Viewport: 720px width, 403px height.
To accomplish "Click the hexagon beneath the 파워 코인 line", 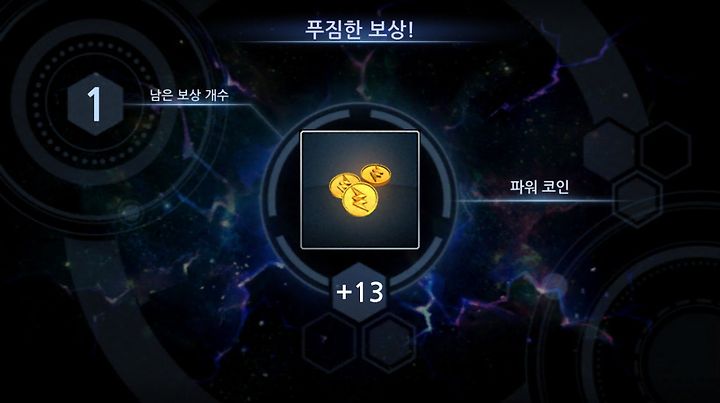I will click(x=638, y=198).
